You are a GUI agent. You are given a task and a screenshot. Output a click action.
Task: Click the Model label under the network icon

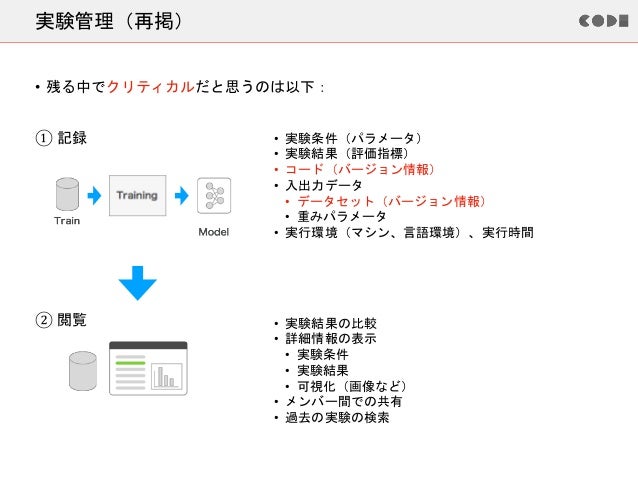pos(214,232)
